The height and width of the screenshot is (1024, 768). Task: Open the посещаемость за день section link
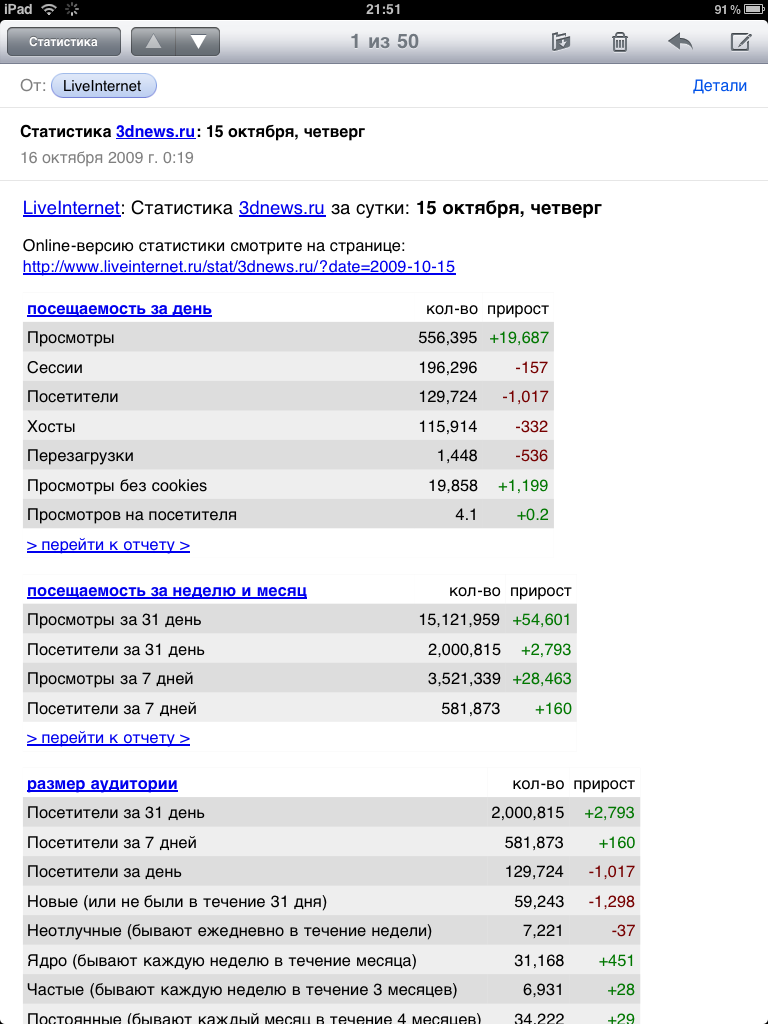coord(119,309)
